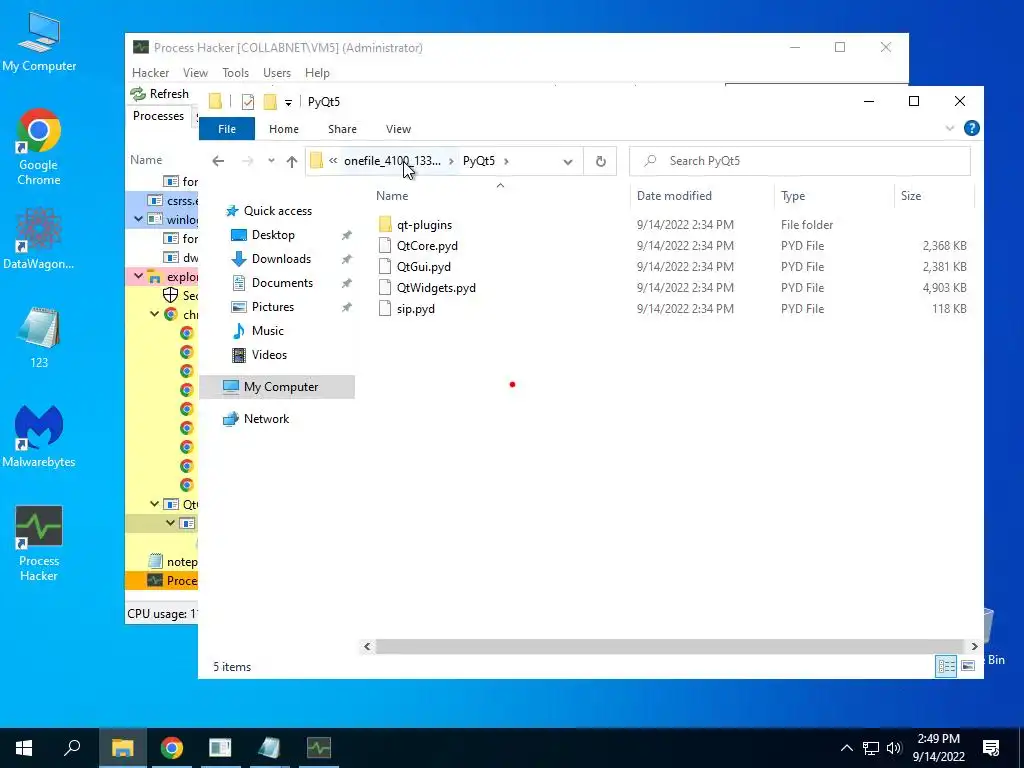Select Processes tab in Process Hacker

pos(158,116)
